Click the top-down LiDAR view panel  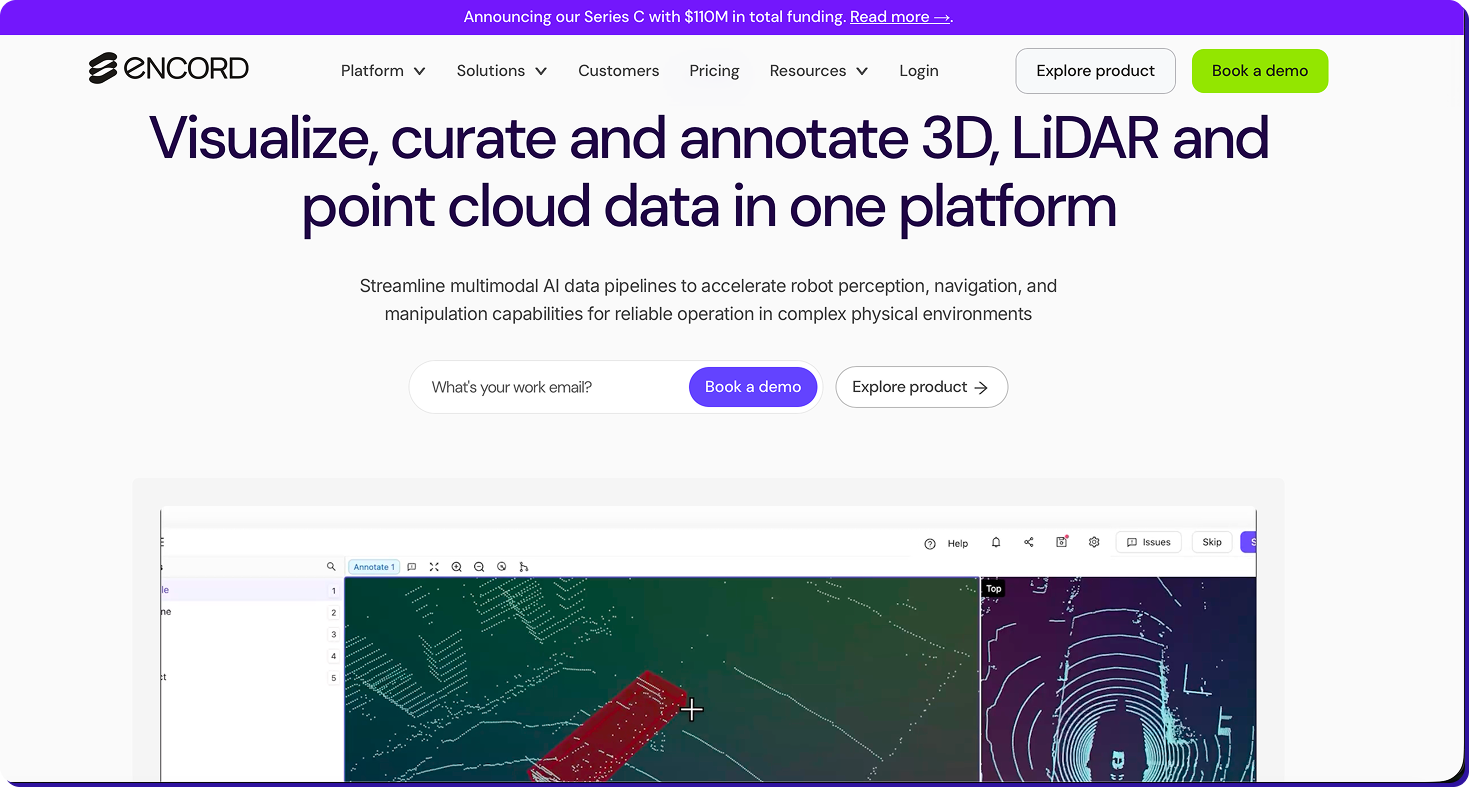[x=1118, y=680]
